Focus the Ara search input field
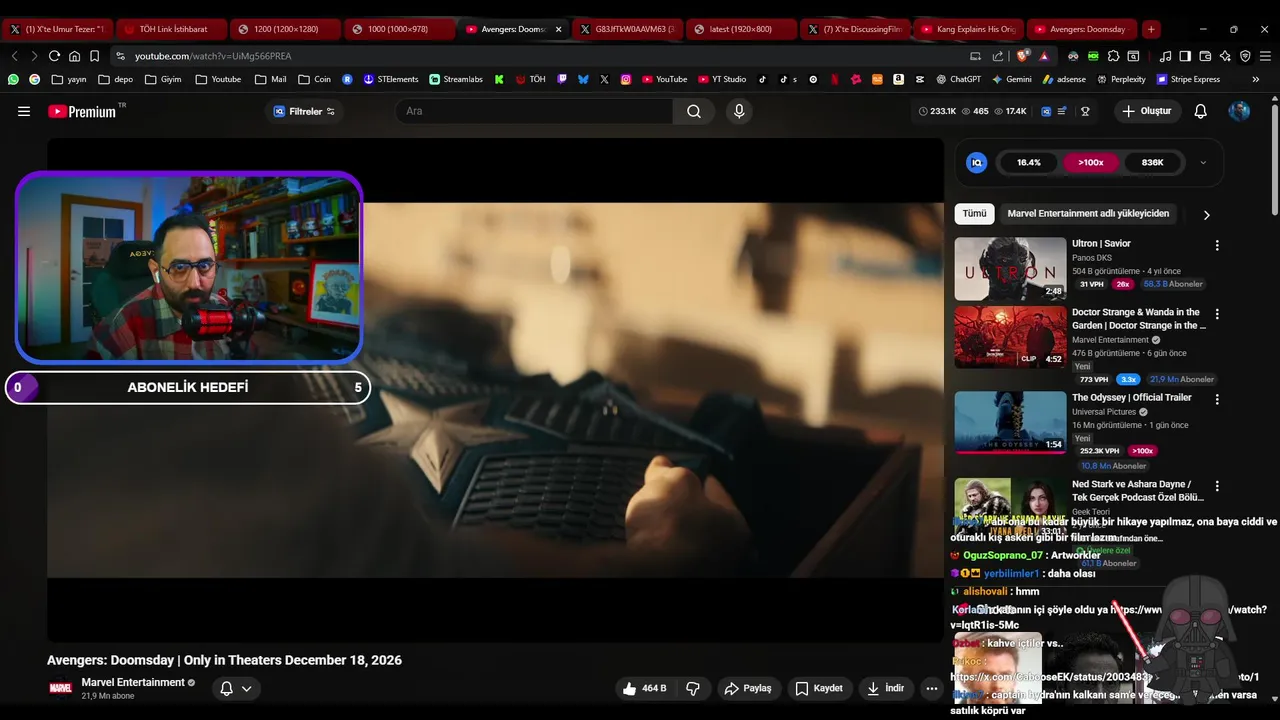This screenshot has width=1280, height=720. click(x=535, y=111)
